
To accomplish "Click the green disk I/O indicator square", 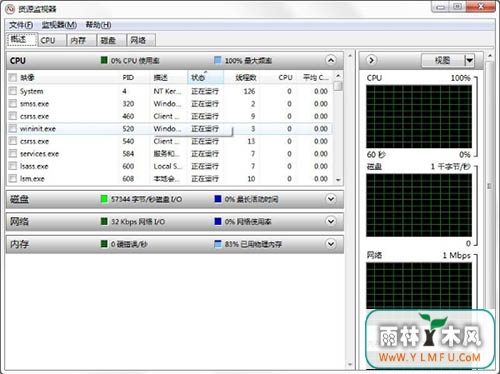I will pyautogui.click(x=104, y=199).
